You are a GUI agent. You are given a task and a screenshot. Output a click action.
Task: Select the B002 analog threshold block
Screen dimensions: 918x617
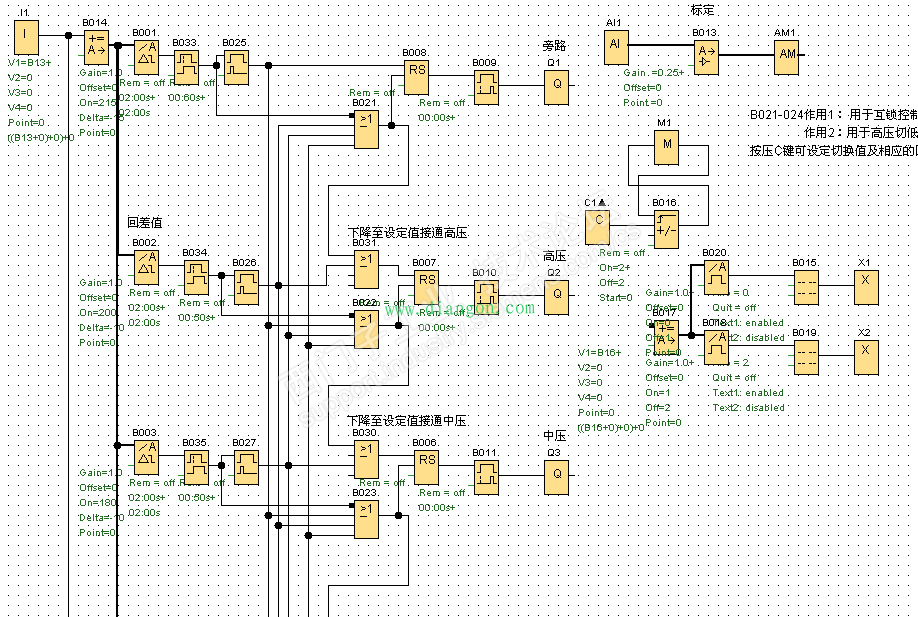(146, 267)
